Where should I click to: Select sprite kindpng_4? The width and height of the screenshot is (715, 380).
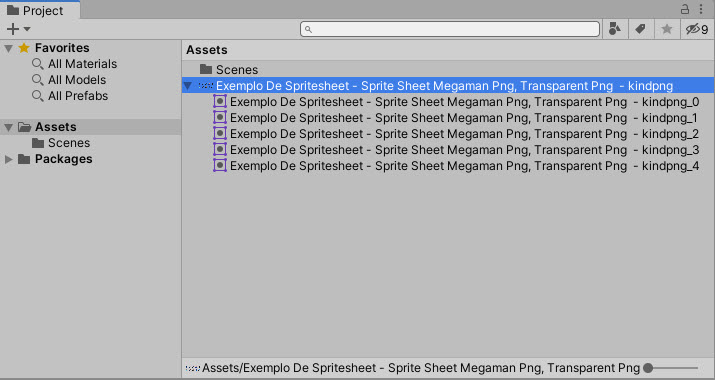pos(464,166)
